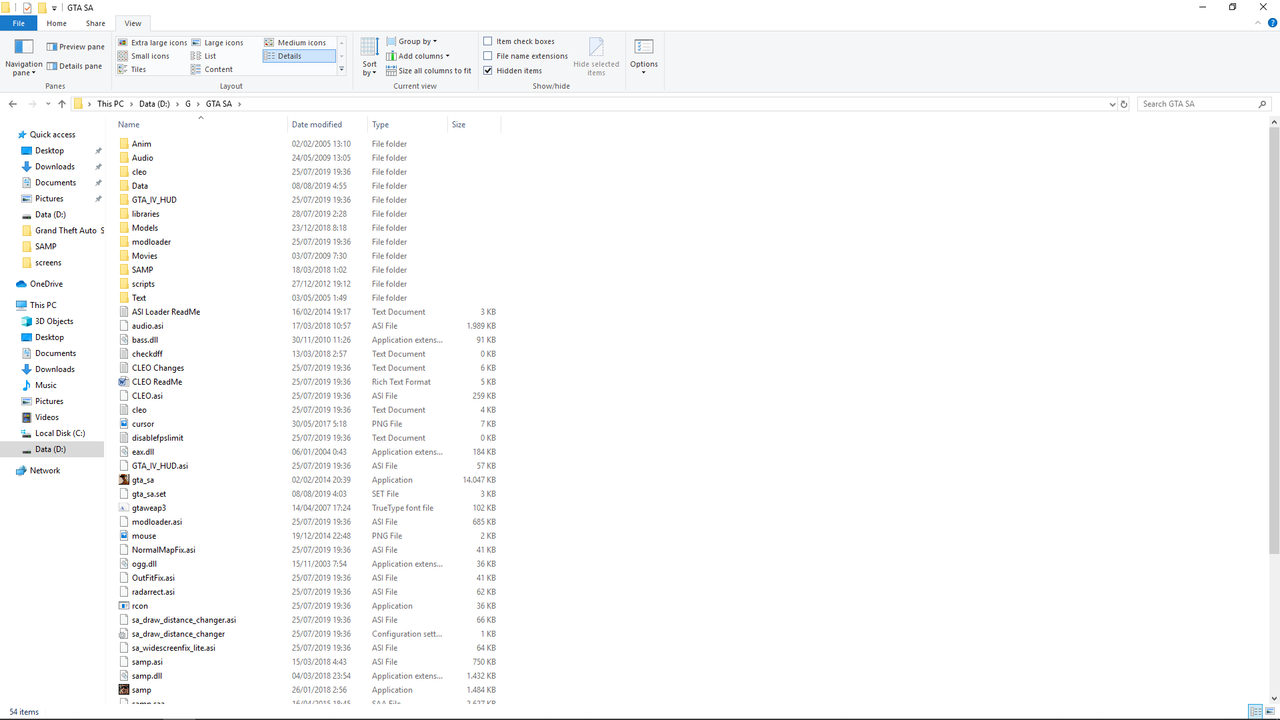This screenshot has width=1280, height=720.
Task: Open the Sort by dropdown
Action: (369, 57)
